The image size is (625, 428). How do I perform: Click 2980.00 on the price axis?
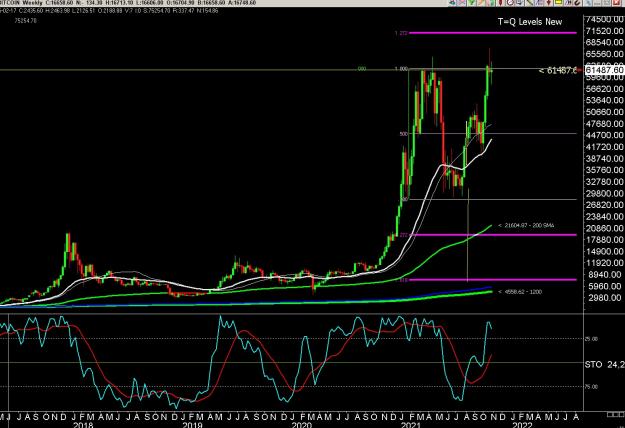point(605,298)
